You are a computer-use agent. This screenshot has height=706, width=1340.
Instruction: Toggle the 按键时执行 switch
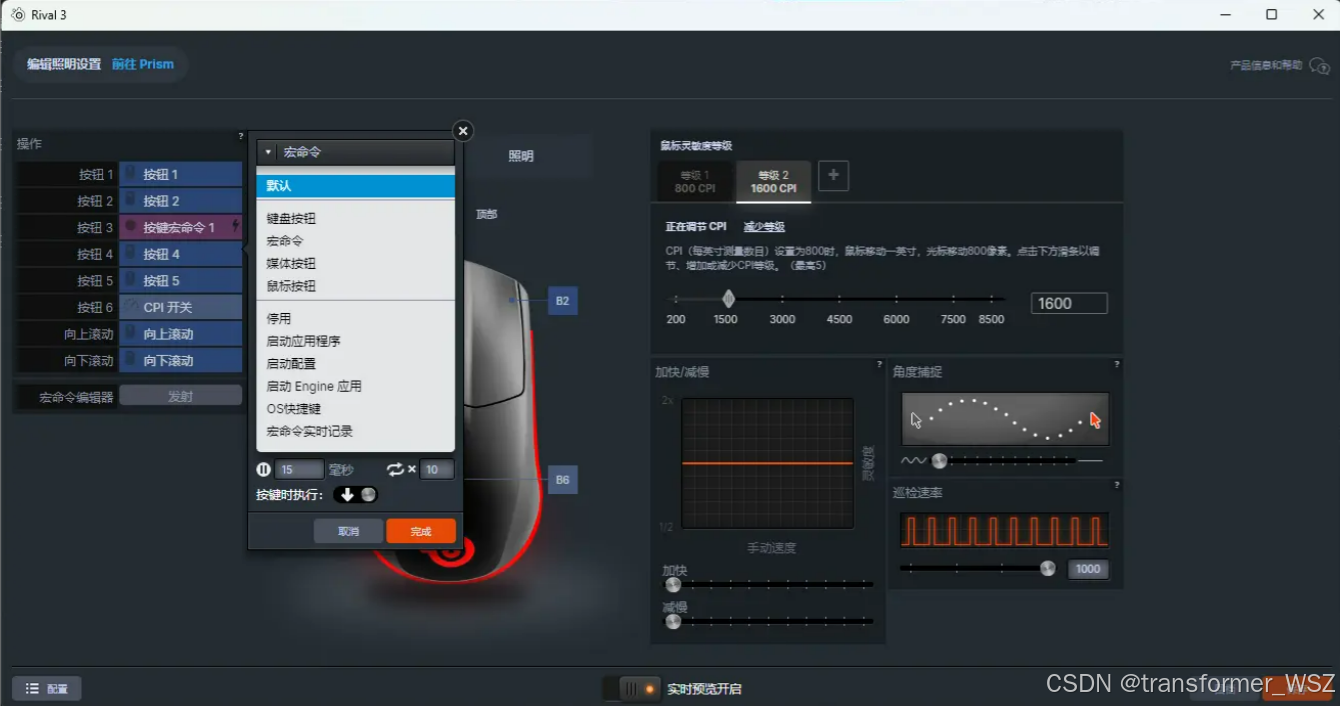(x=356, y=495)
